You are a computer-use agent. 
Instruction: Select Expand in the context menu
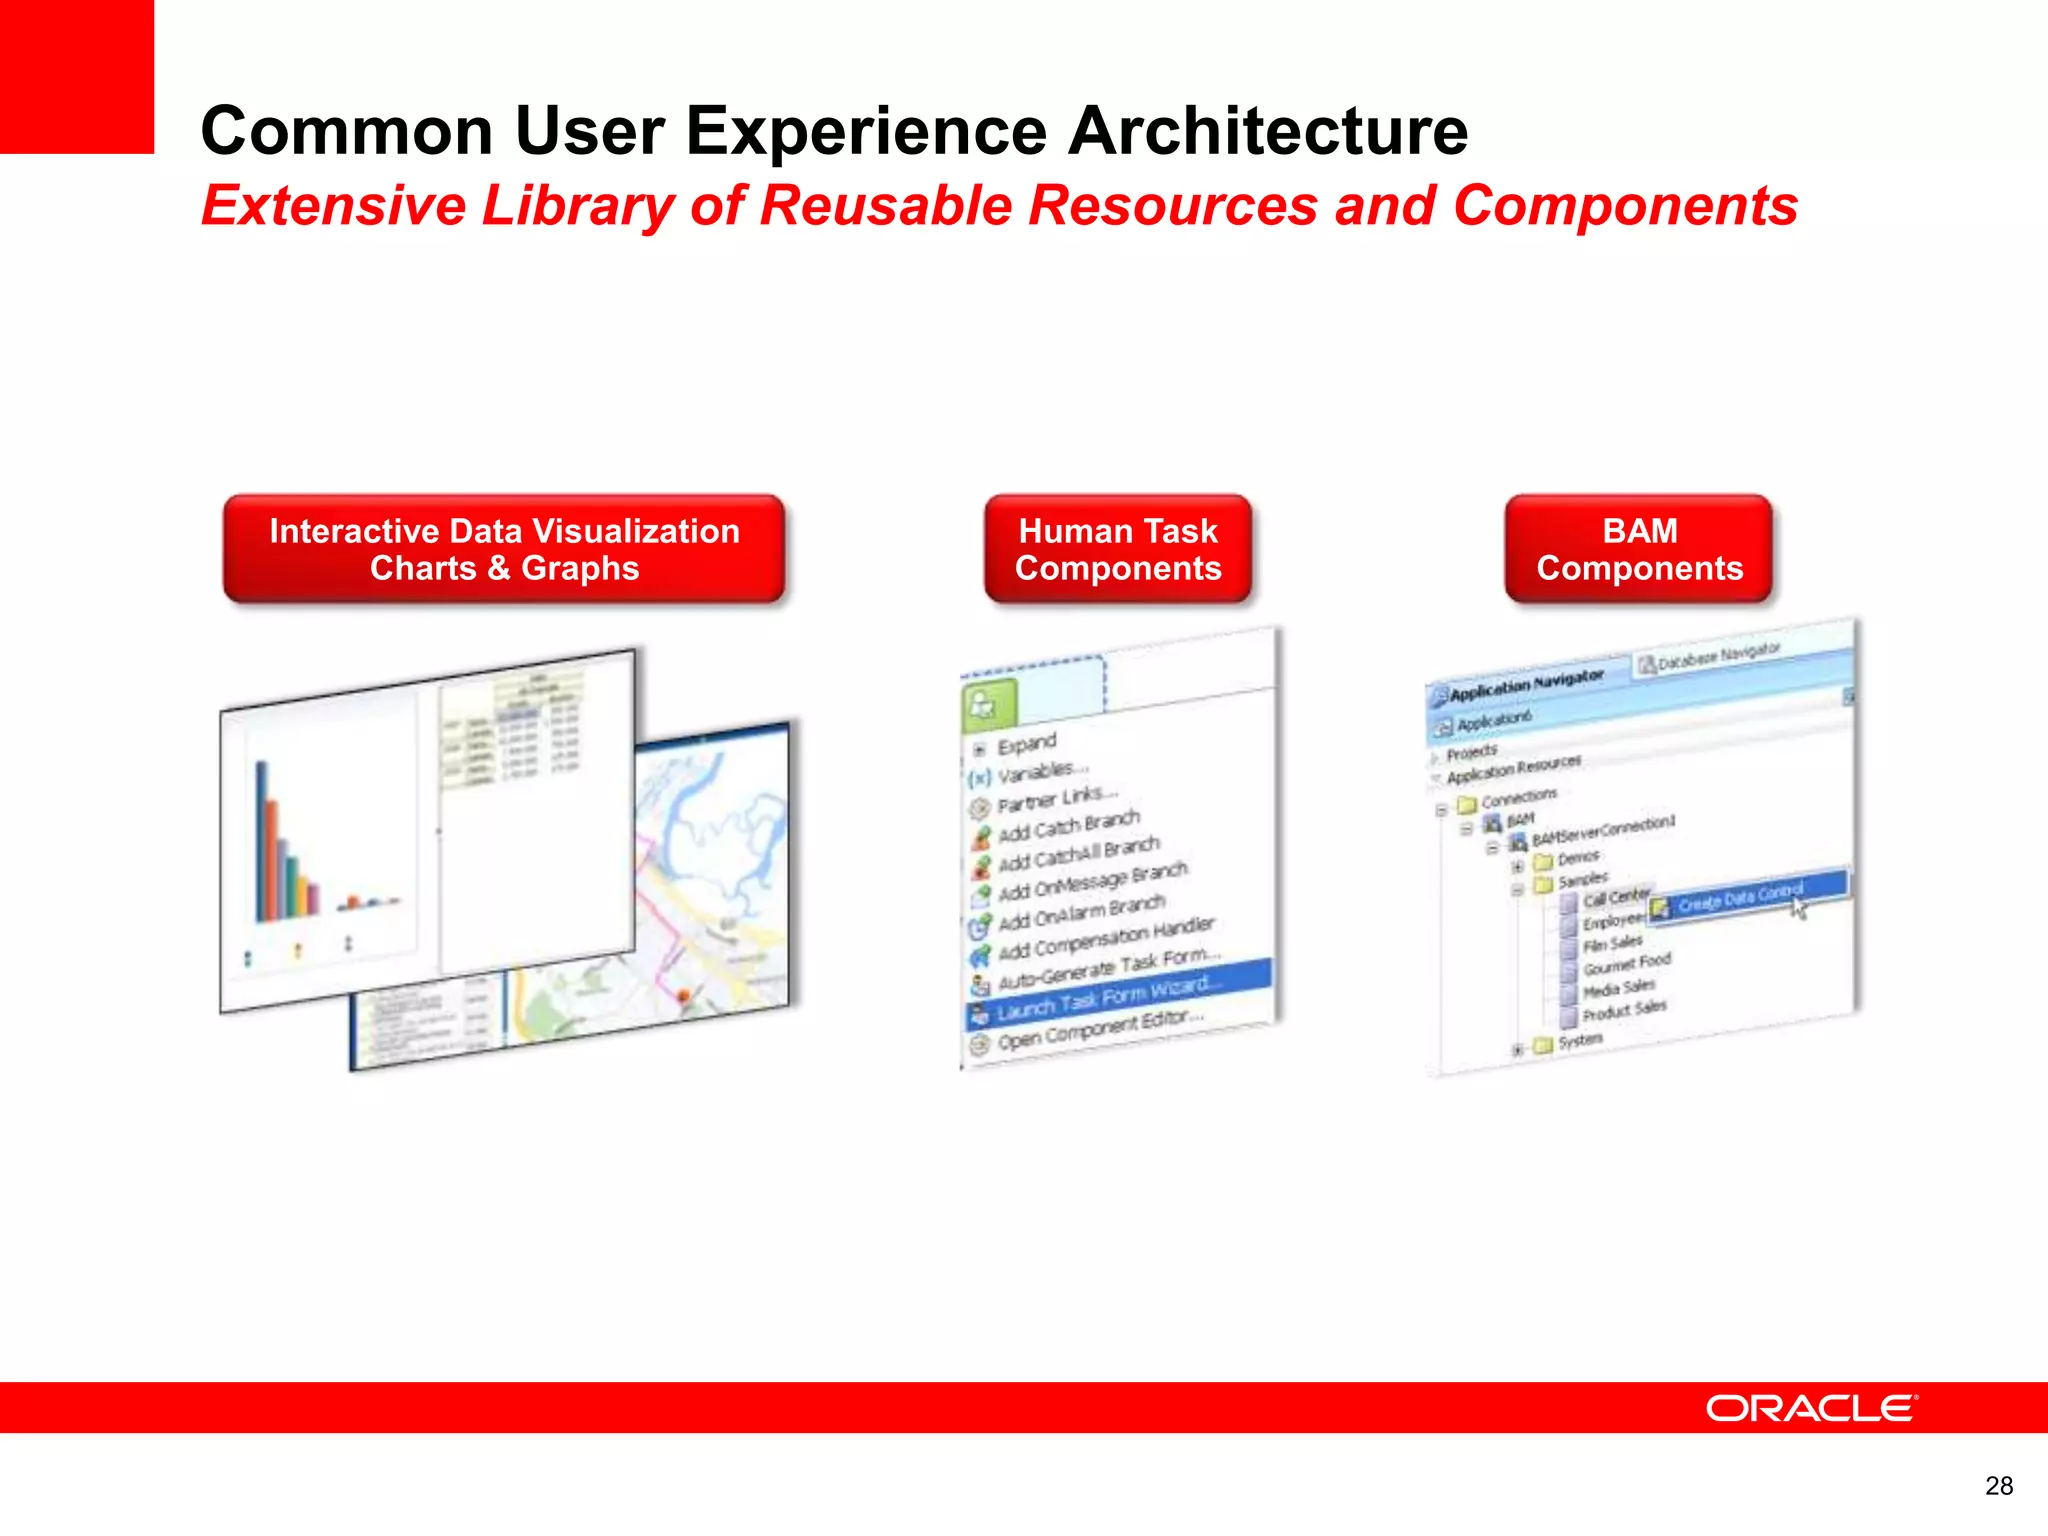point(1026,745)
